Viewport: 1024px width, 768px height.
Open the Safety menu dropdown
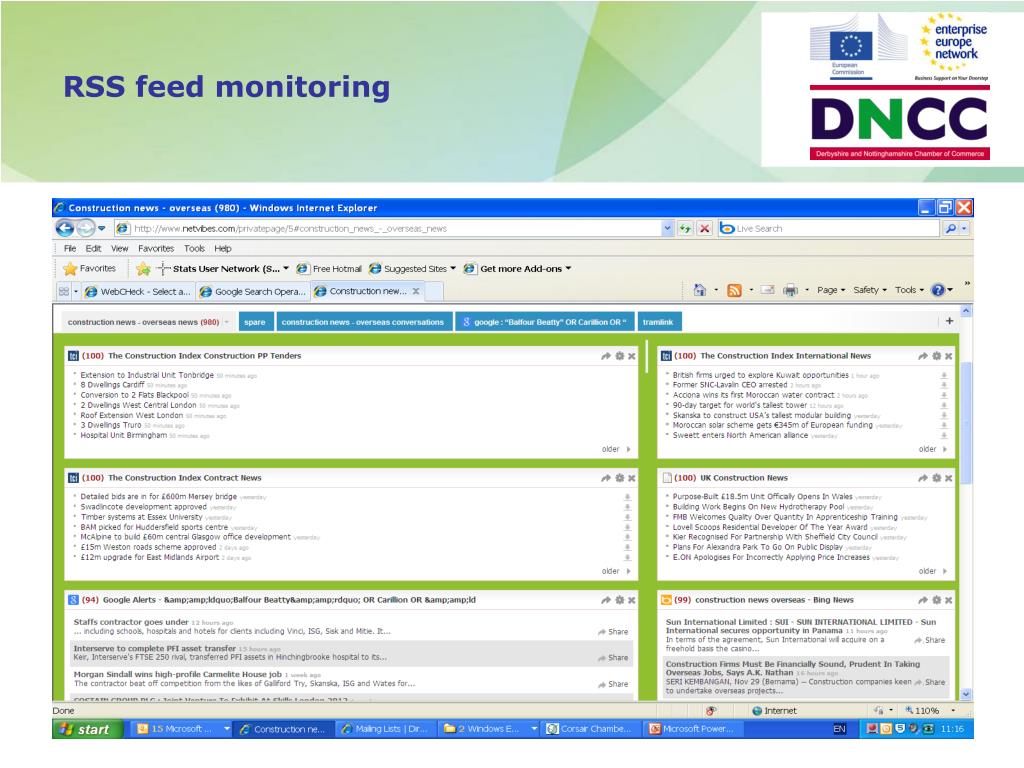click(870, 290)
